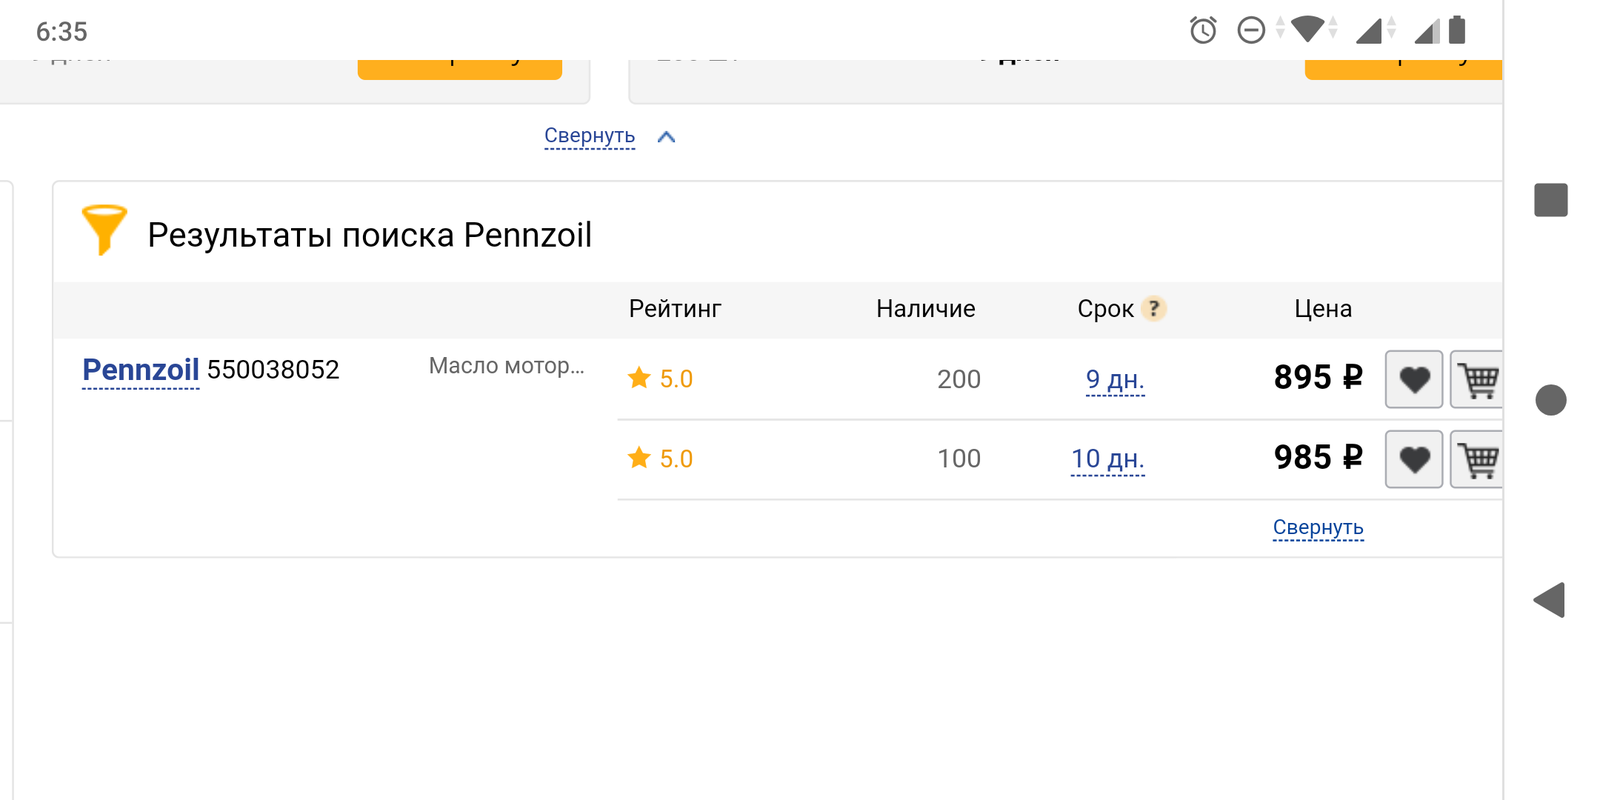The image size is (1600, 800).
Task: Click the 985 ₽ price
Action: pos(1318,458)
